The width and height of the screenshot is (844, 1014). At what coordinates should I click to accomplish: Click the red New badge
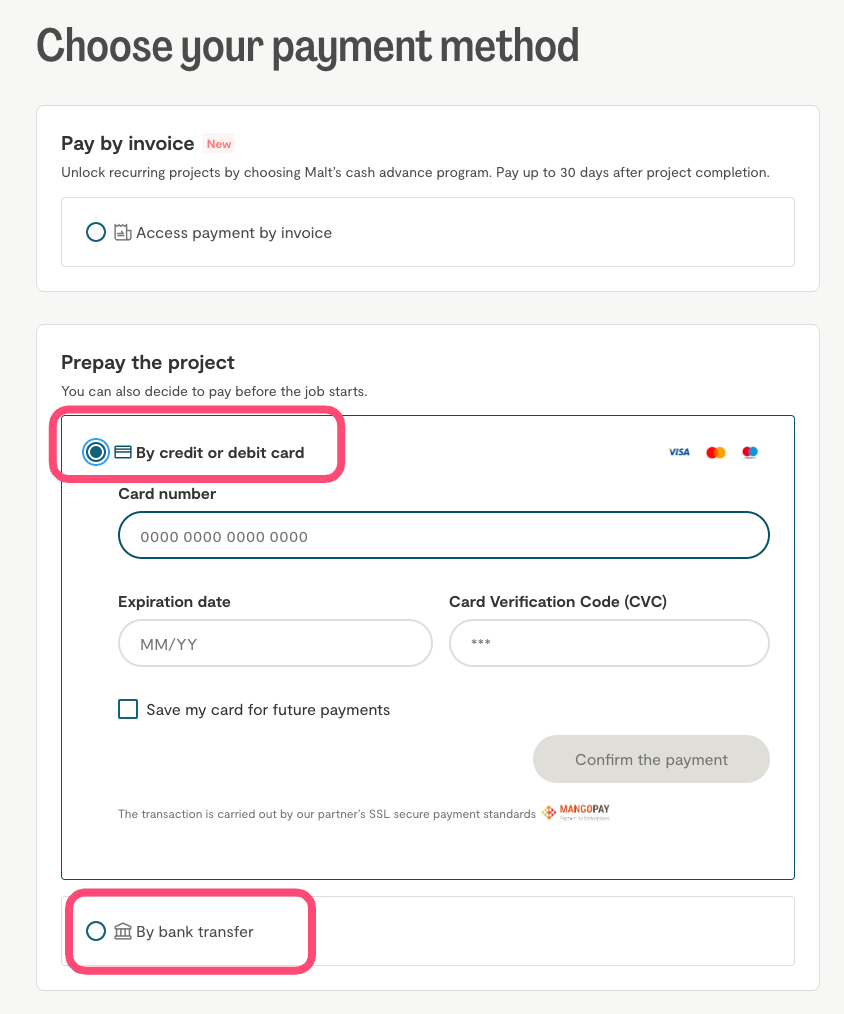[219, 144]
